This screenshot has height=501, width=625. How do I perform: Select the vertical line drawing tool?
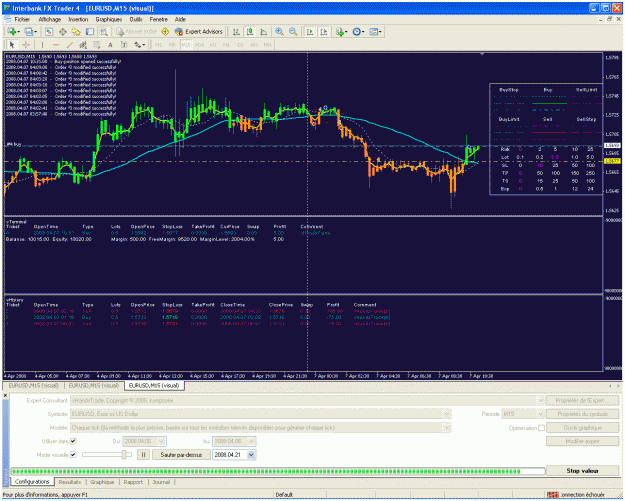point(42,45)
